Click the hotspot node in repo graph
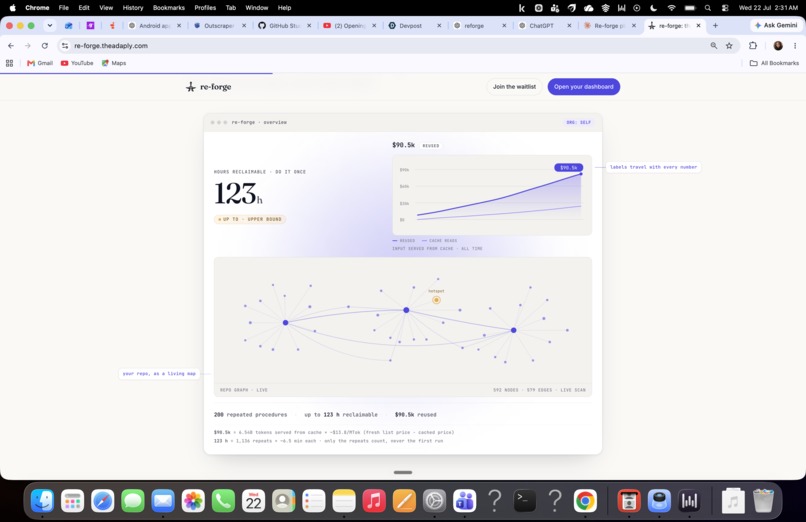806x522 pixels. coord(436,300)
